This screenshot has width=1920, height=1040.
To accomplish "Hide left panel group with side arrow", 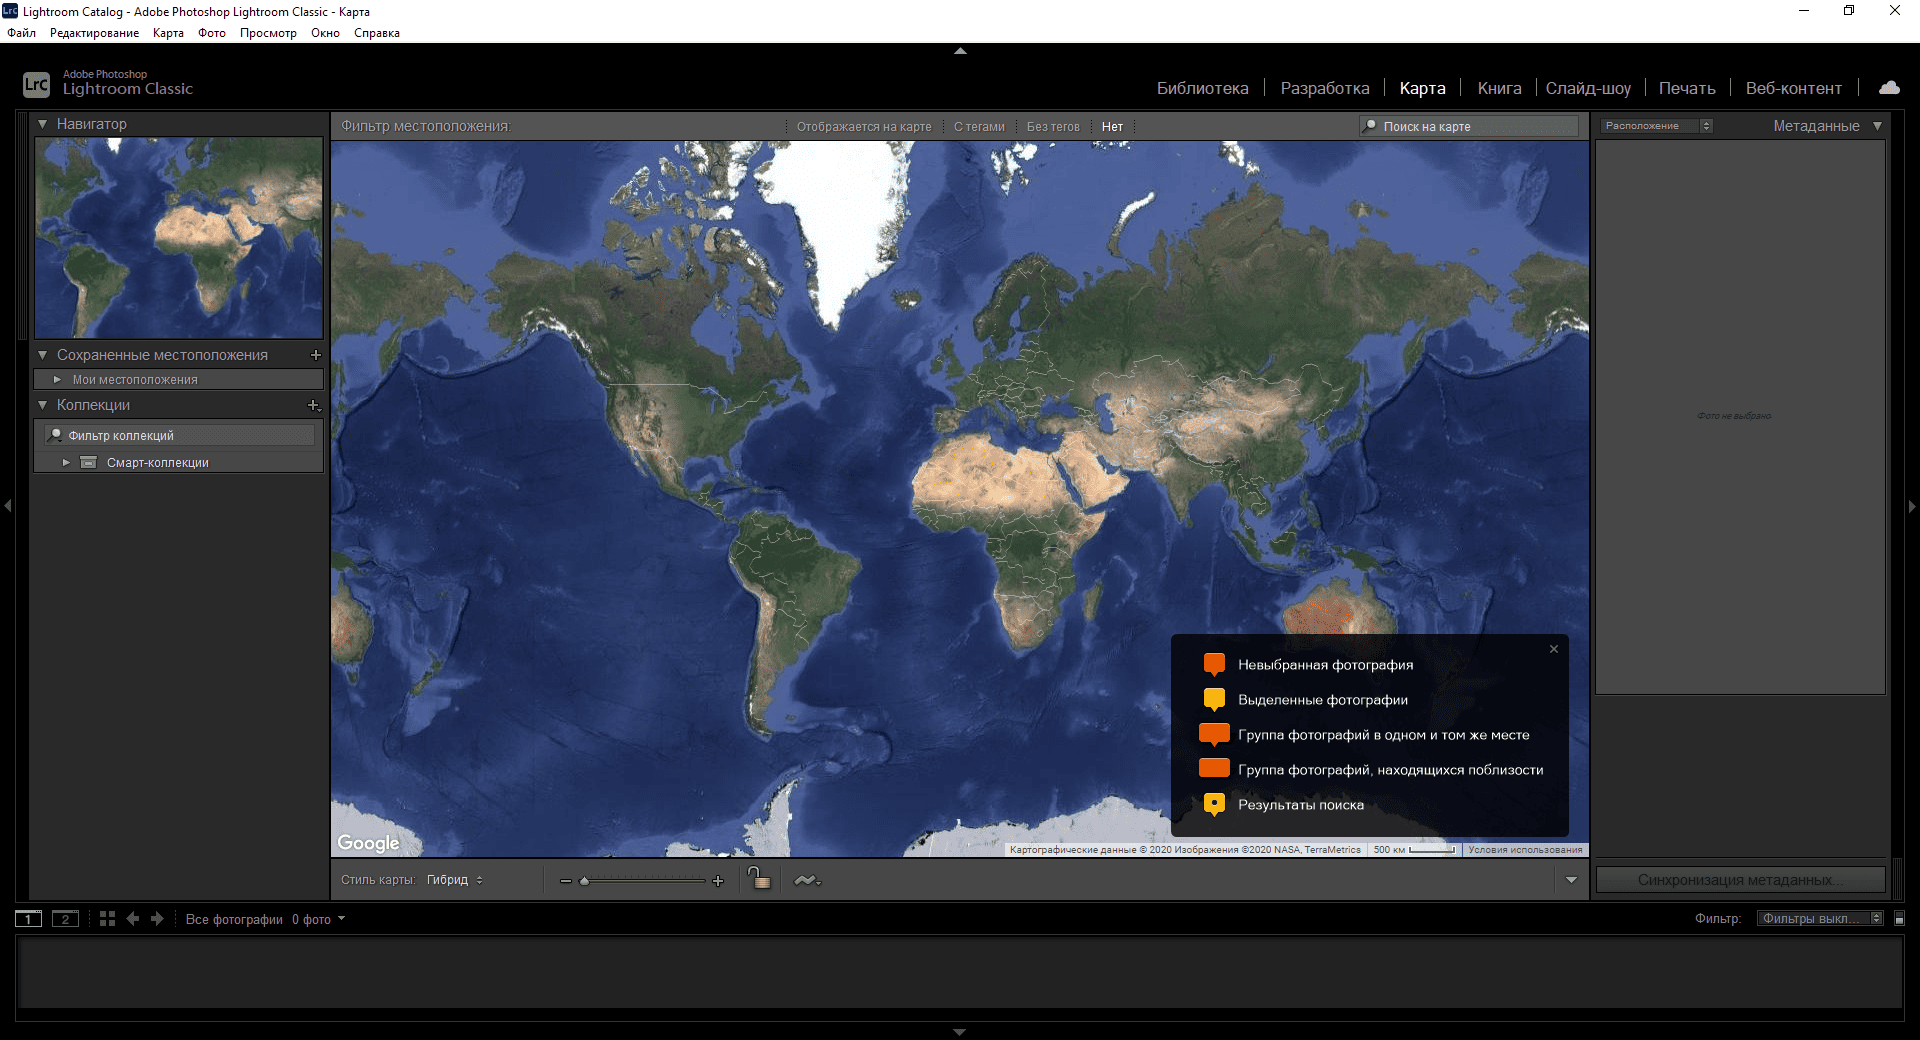I will click(x=8, y=506).
